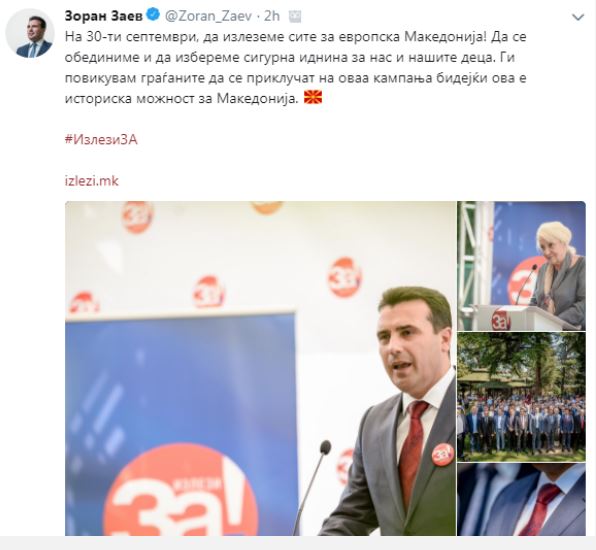This screenshot has height=550, width=596.
Task: Open thumbnail of blonde woman at podium
Action: [x=521, y=266]
